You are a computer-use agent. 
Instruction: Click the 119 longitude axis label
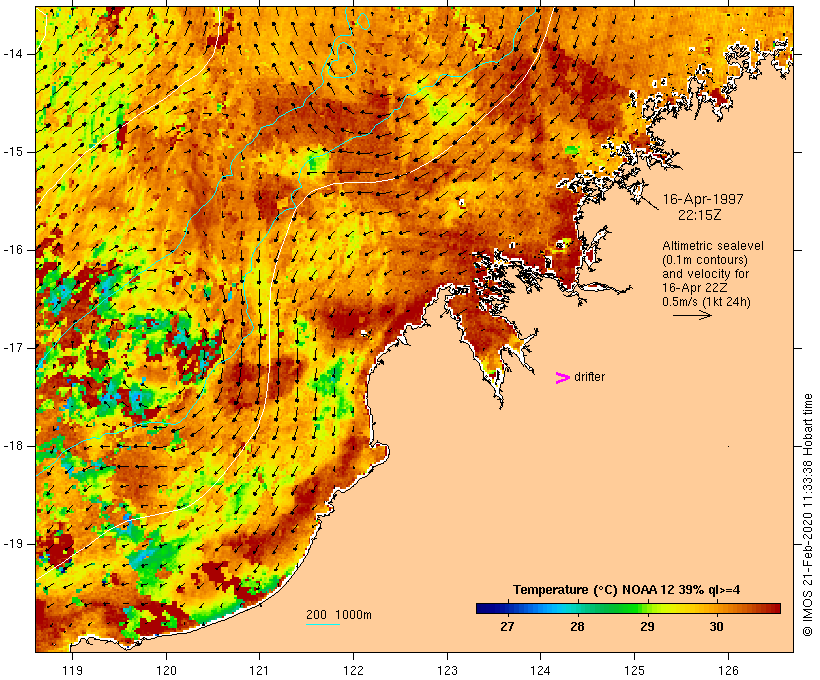click(72, 670)
